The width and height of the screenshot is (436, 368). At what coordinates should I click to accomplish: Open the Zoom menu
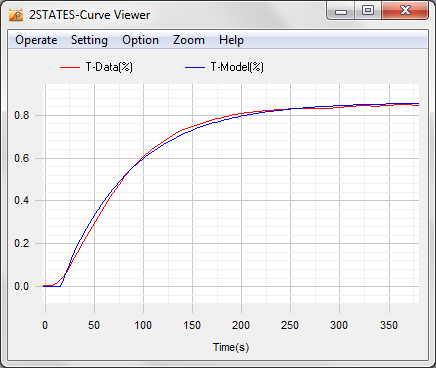(x=189, y=40)
